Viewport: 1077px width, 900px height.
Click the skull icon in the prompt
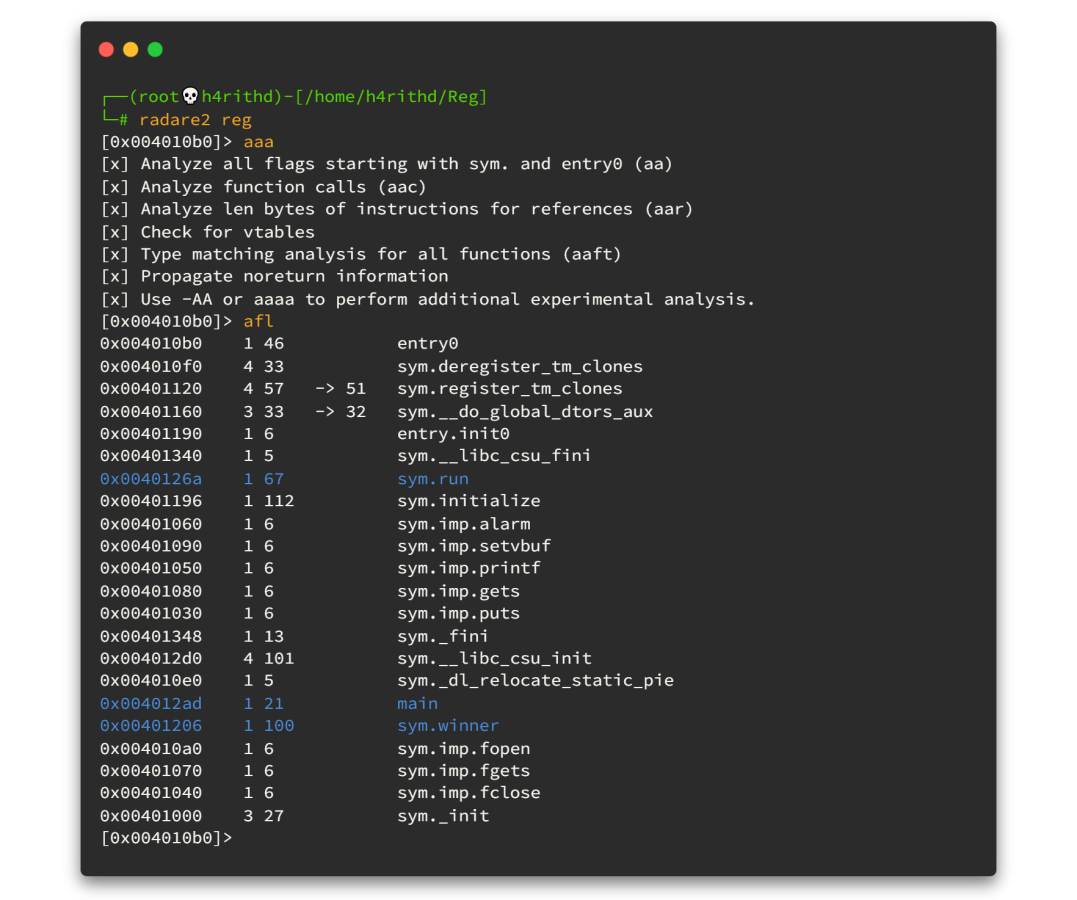[x=190, y=97]
